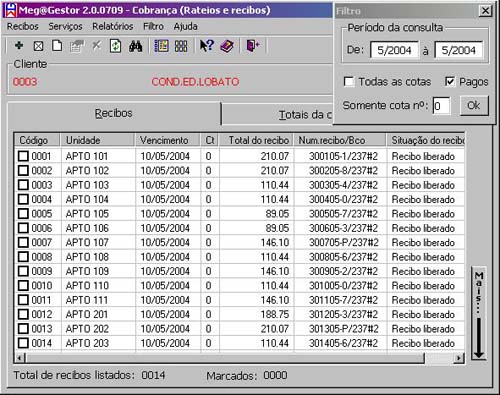Click the end period field after à
This screenshot has width=500, height=395.
click(x=459, y=50)
